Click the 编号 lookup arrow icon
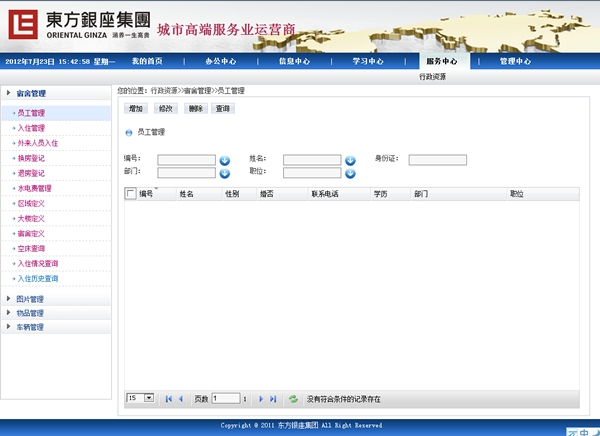The image size is (600, 436). [x=225, y=161]
